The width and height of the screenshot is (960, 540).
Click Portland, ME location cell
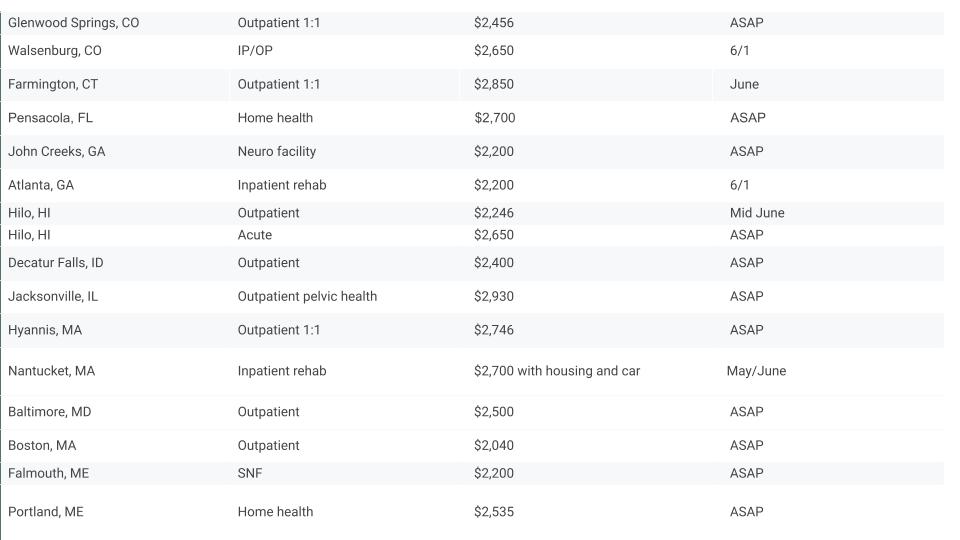(45, 512)
